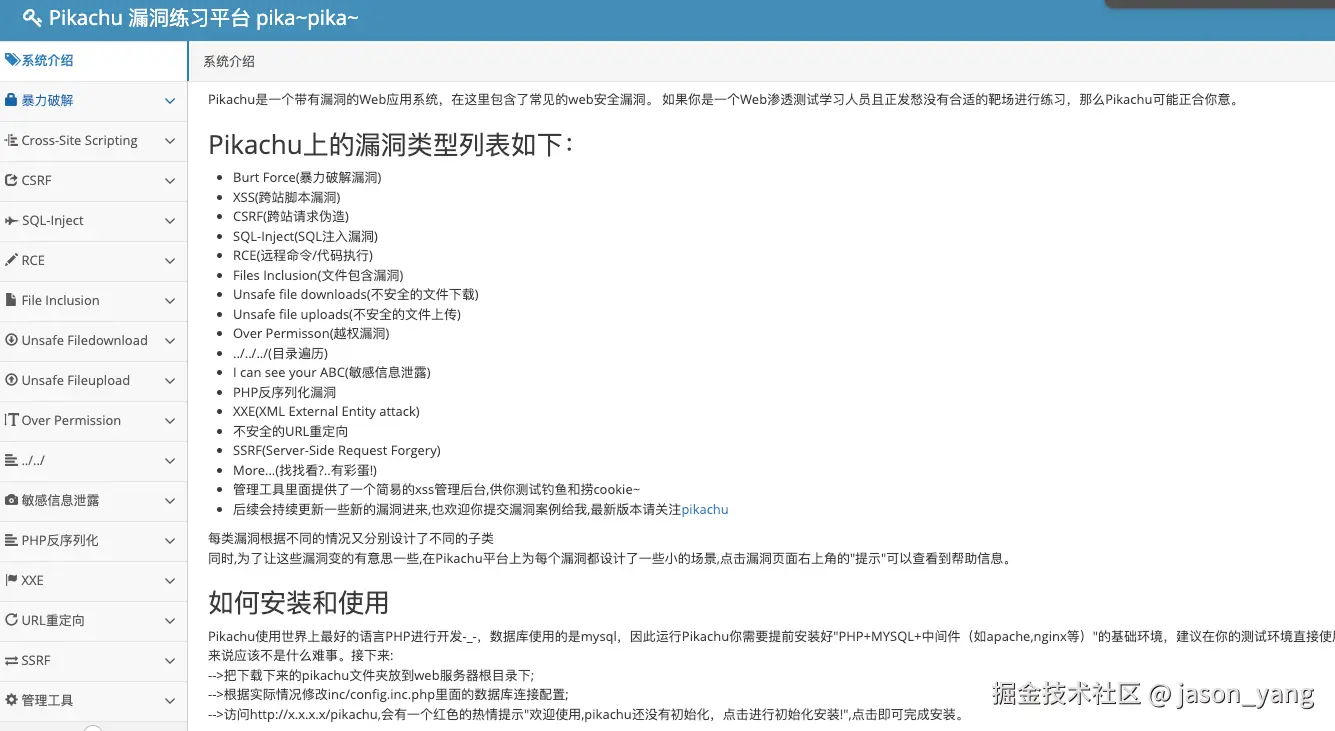Click the camera icon beside 敏感信息泄露
Viewport: 1335px width, 731px height.
11,500
